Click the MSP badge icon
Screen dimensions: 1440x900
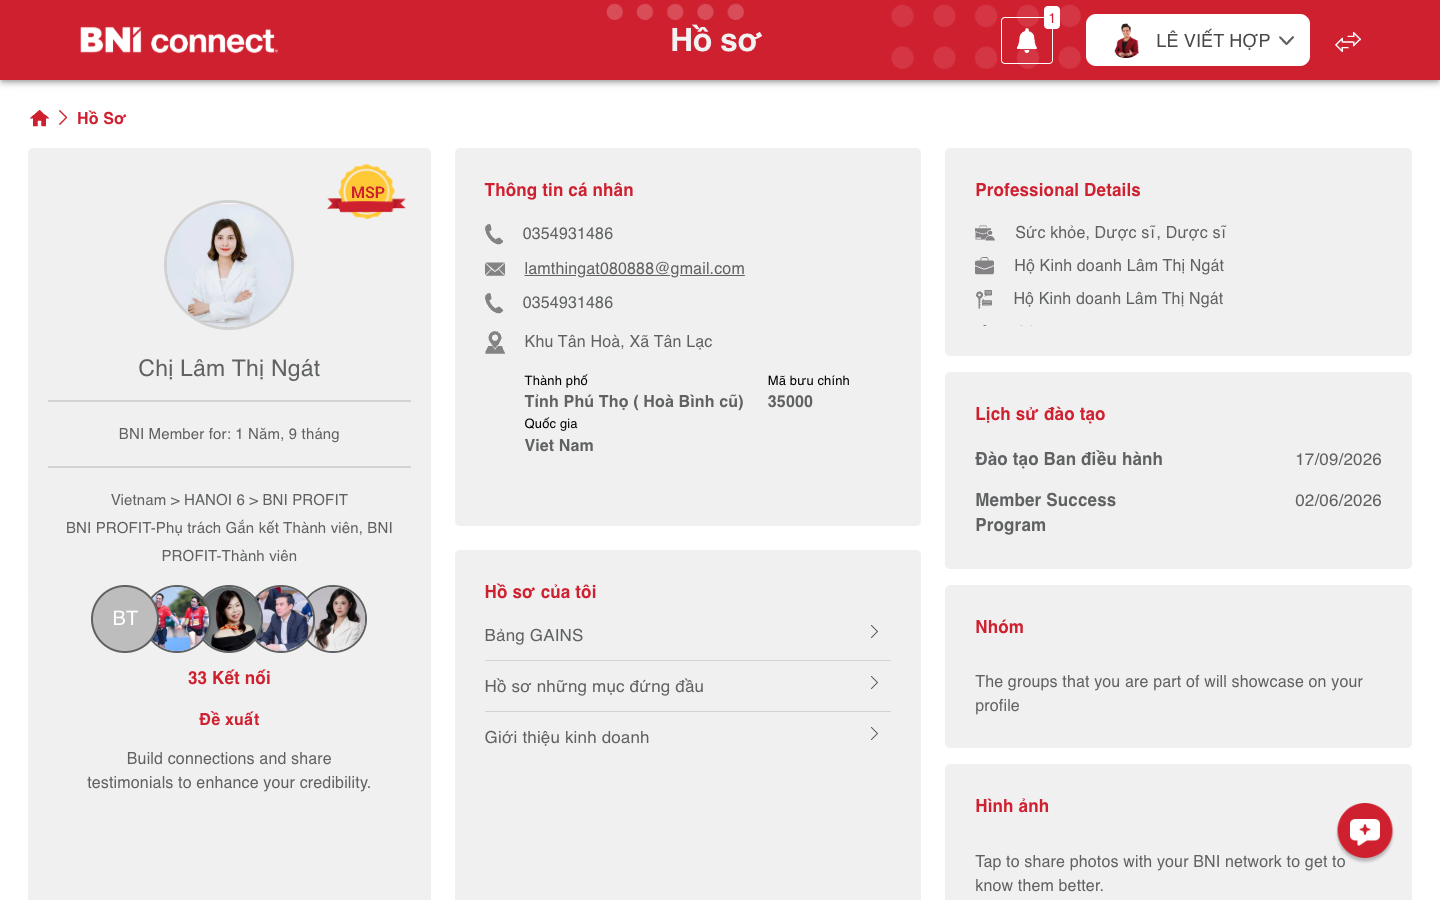(x=367, y=191)
